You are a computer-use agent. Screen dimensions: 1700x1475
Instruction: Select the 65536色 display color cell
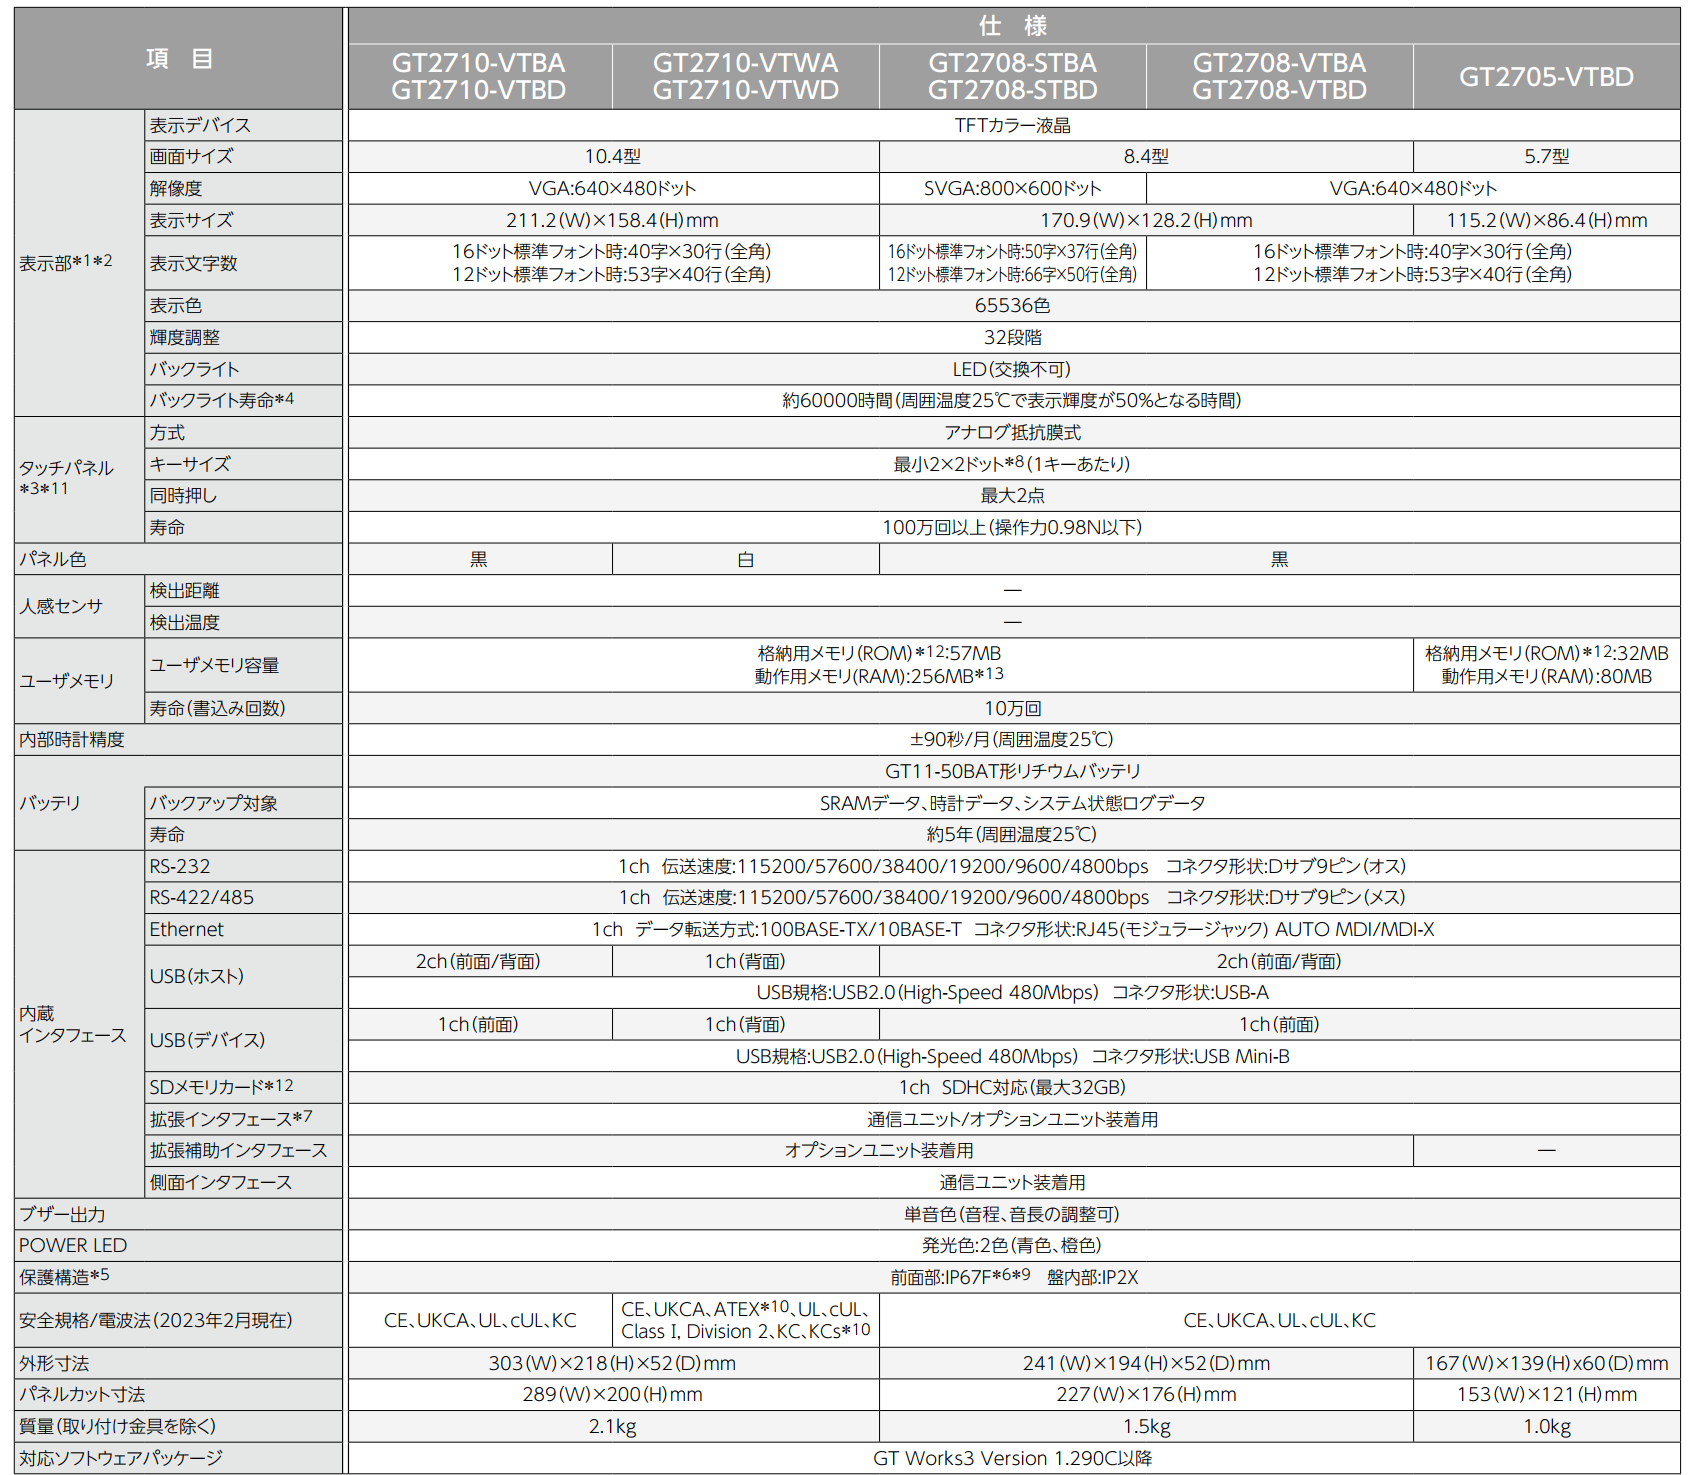1013,306
